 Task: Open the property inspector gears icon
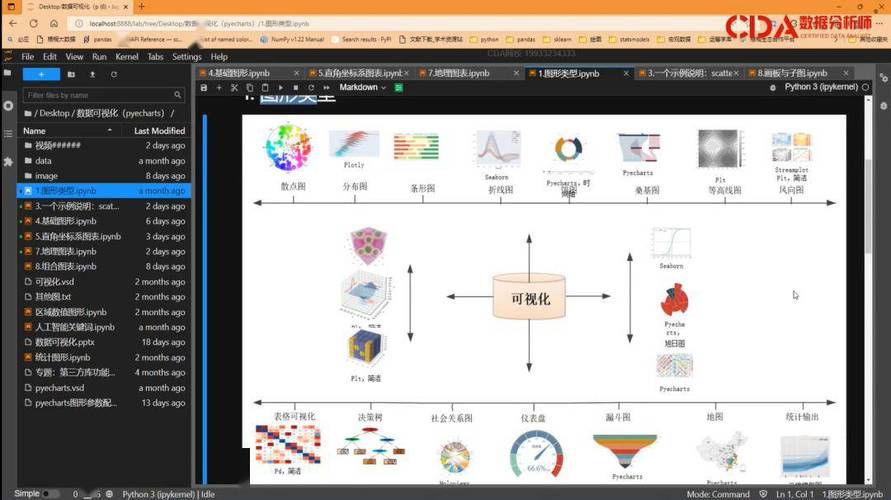click(x=884, y=78)
